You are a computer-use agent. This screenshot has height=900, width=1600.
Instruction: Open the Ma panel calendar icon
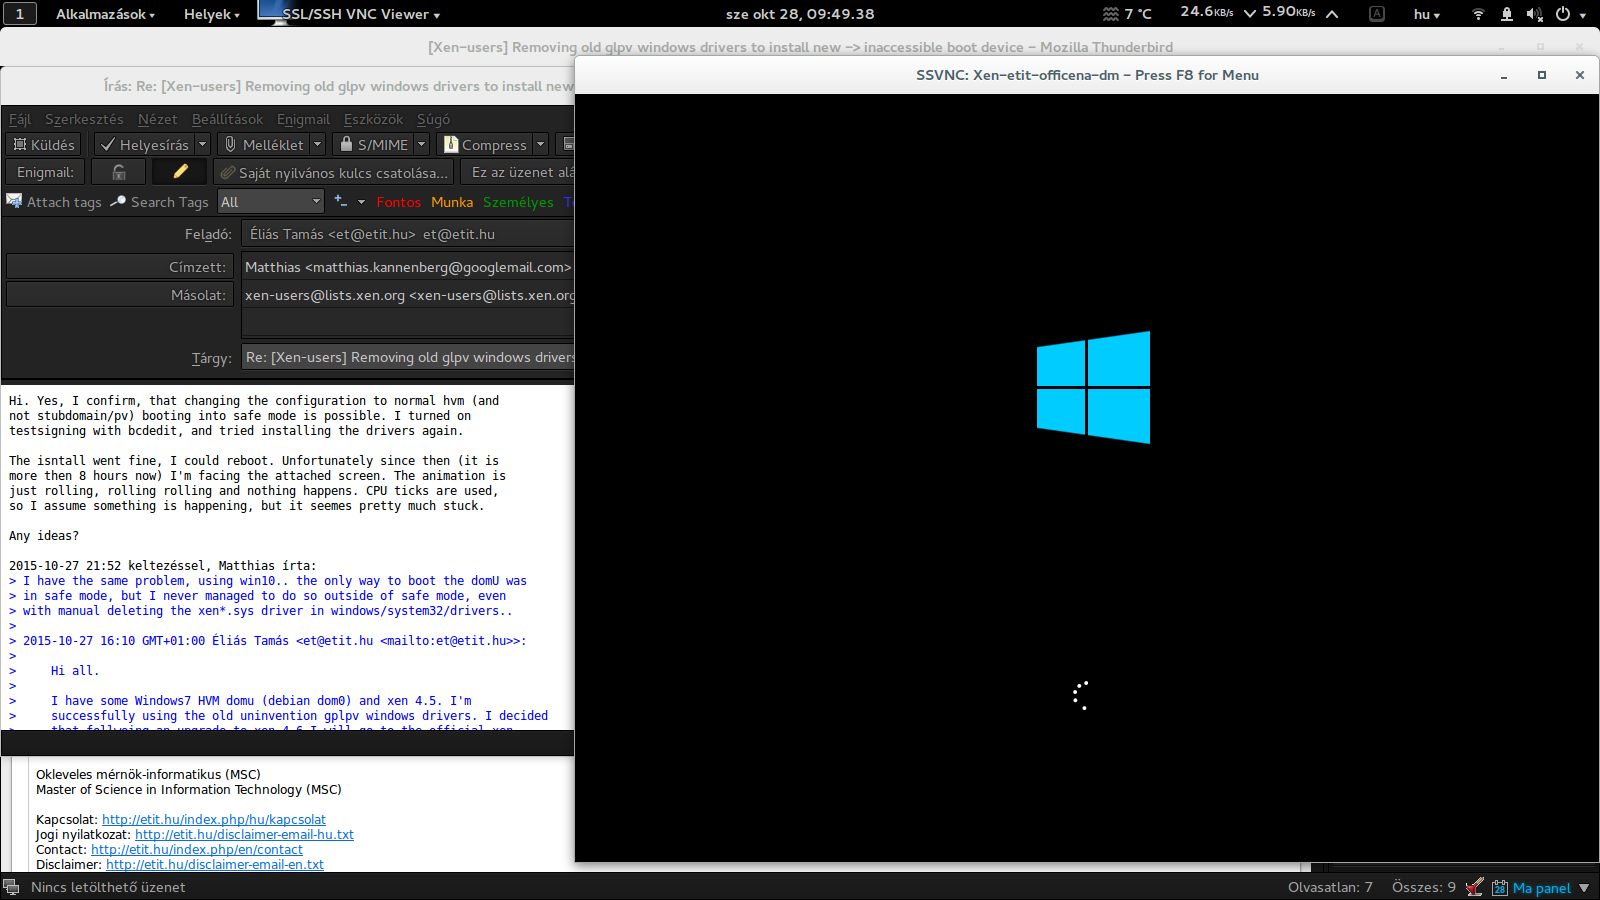pyautogui.click(x=1499, y=888)
